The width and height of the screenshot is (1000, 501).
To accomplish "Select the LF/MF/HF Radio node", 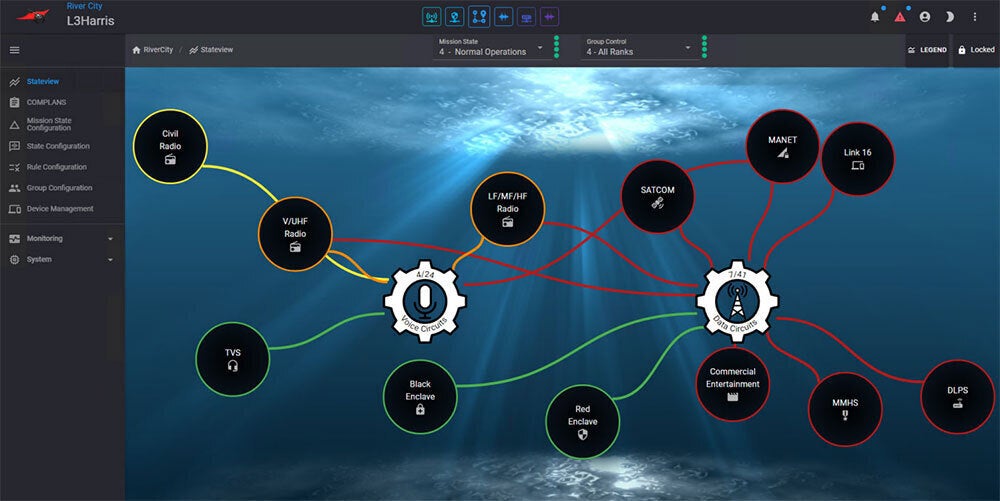I will 508,209.
